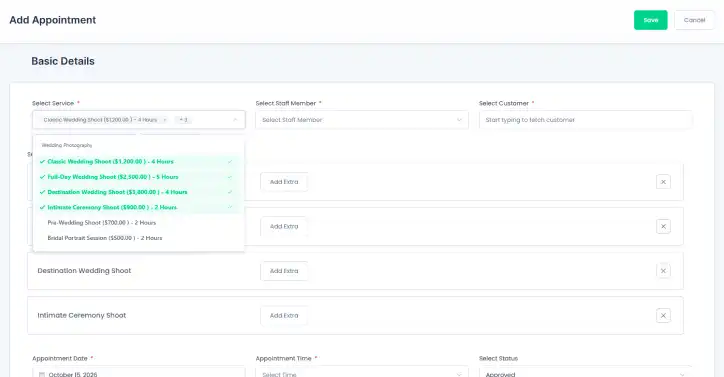Remove the second service row with X icon
This screenshot has width=724, height=377.
coord(663,226)
